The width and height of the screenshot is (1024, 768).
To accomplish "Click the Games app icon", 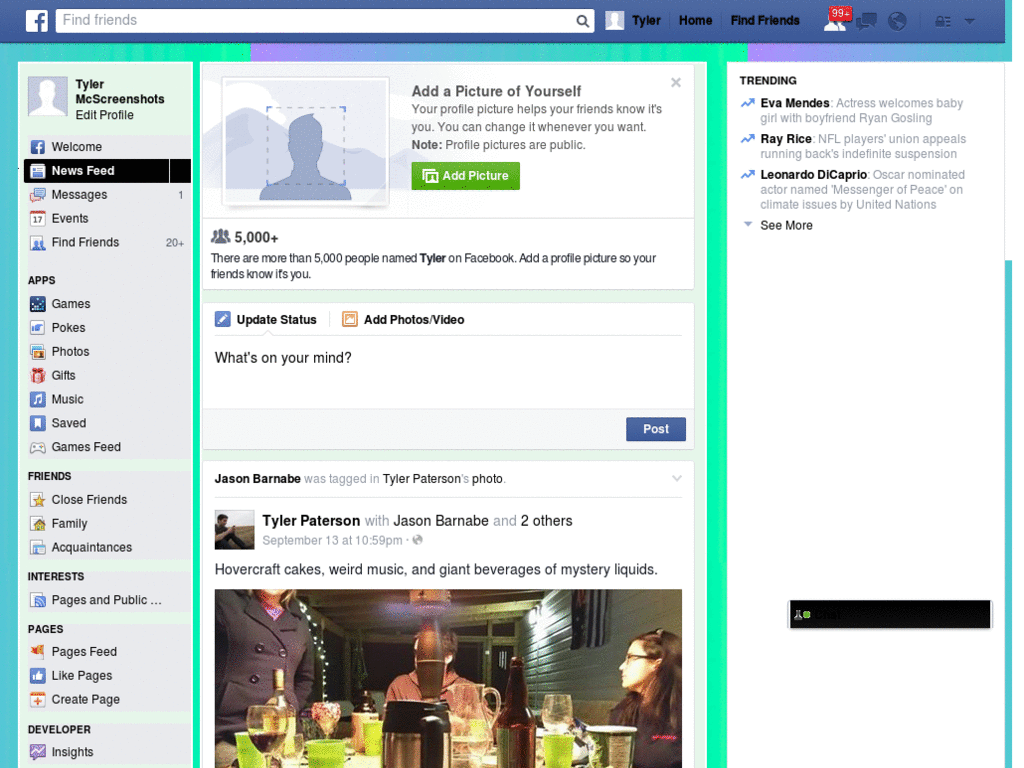I will pos(38,304).
